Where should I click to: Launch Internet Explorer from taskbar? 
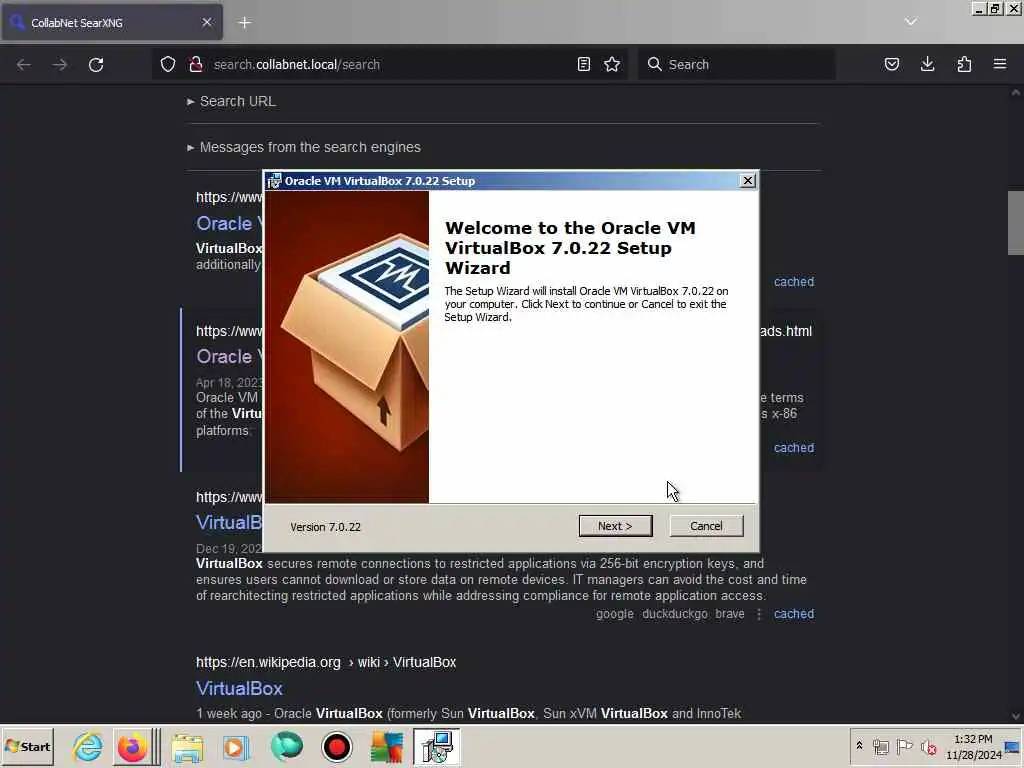pyautogui.click(x=88, y=747)
